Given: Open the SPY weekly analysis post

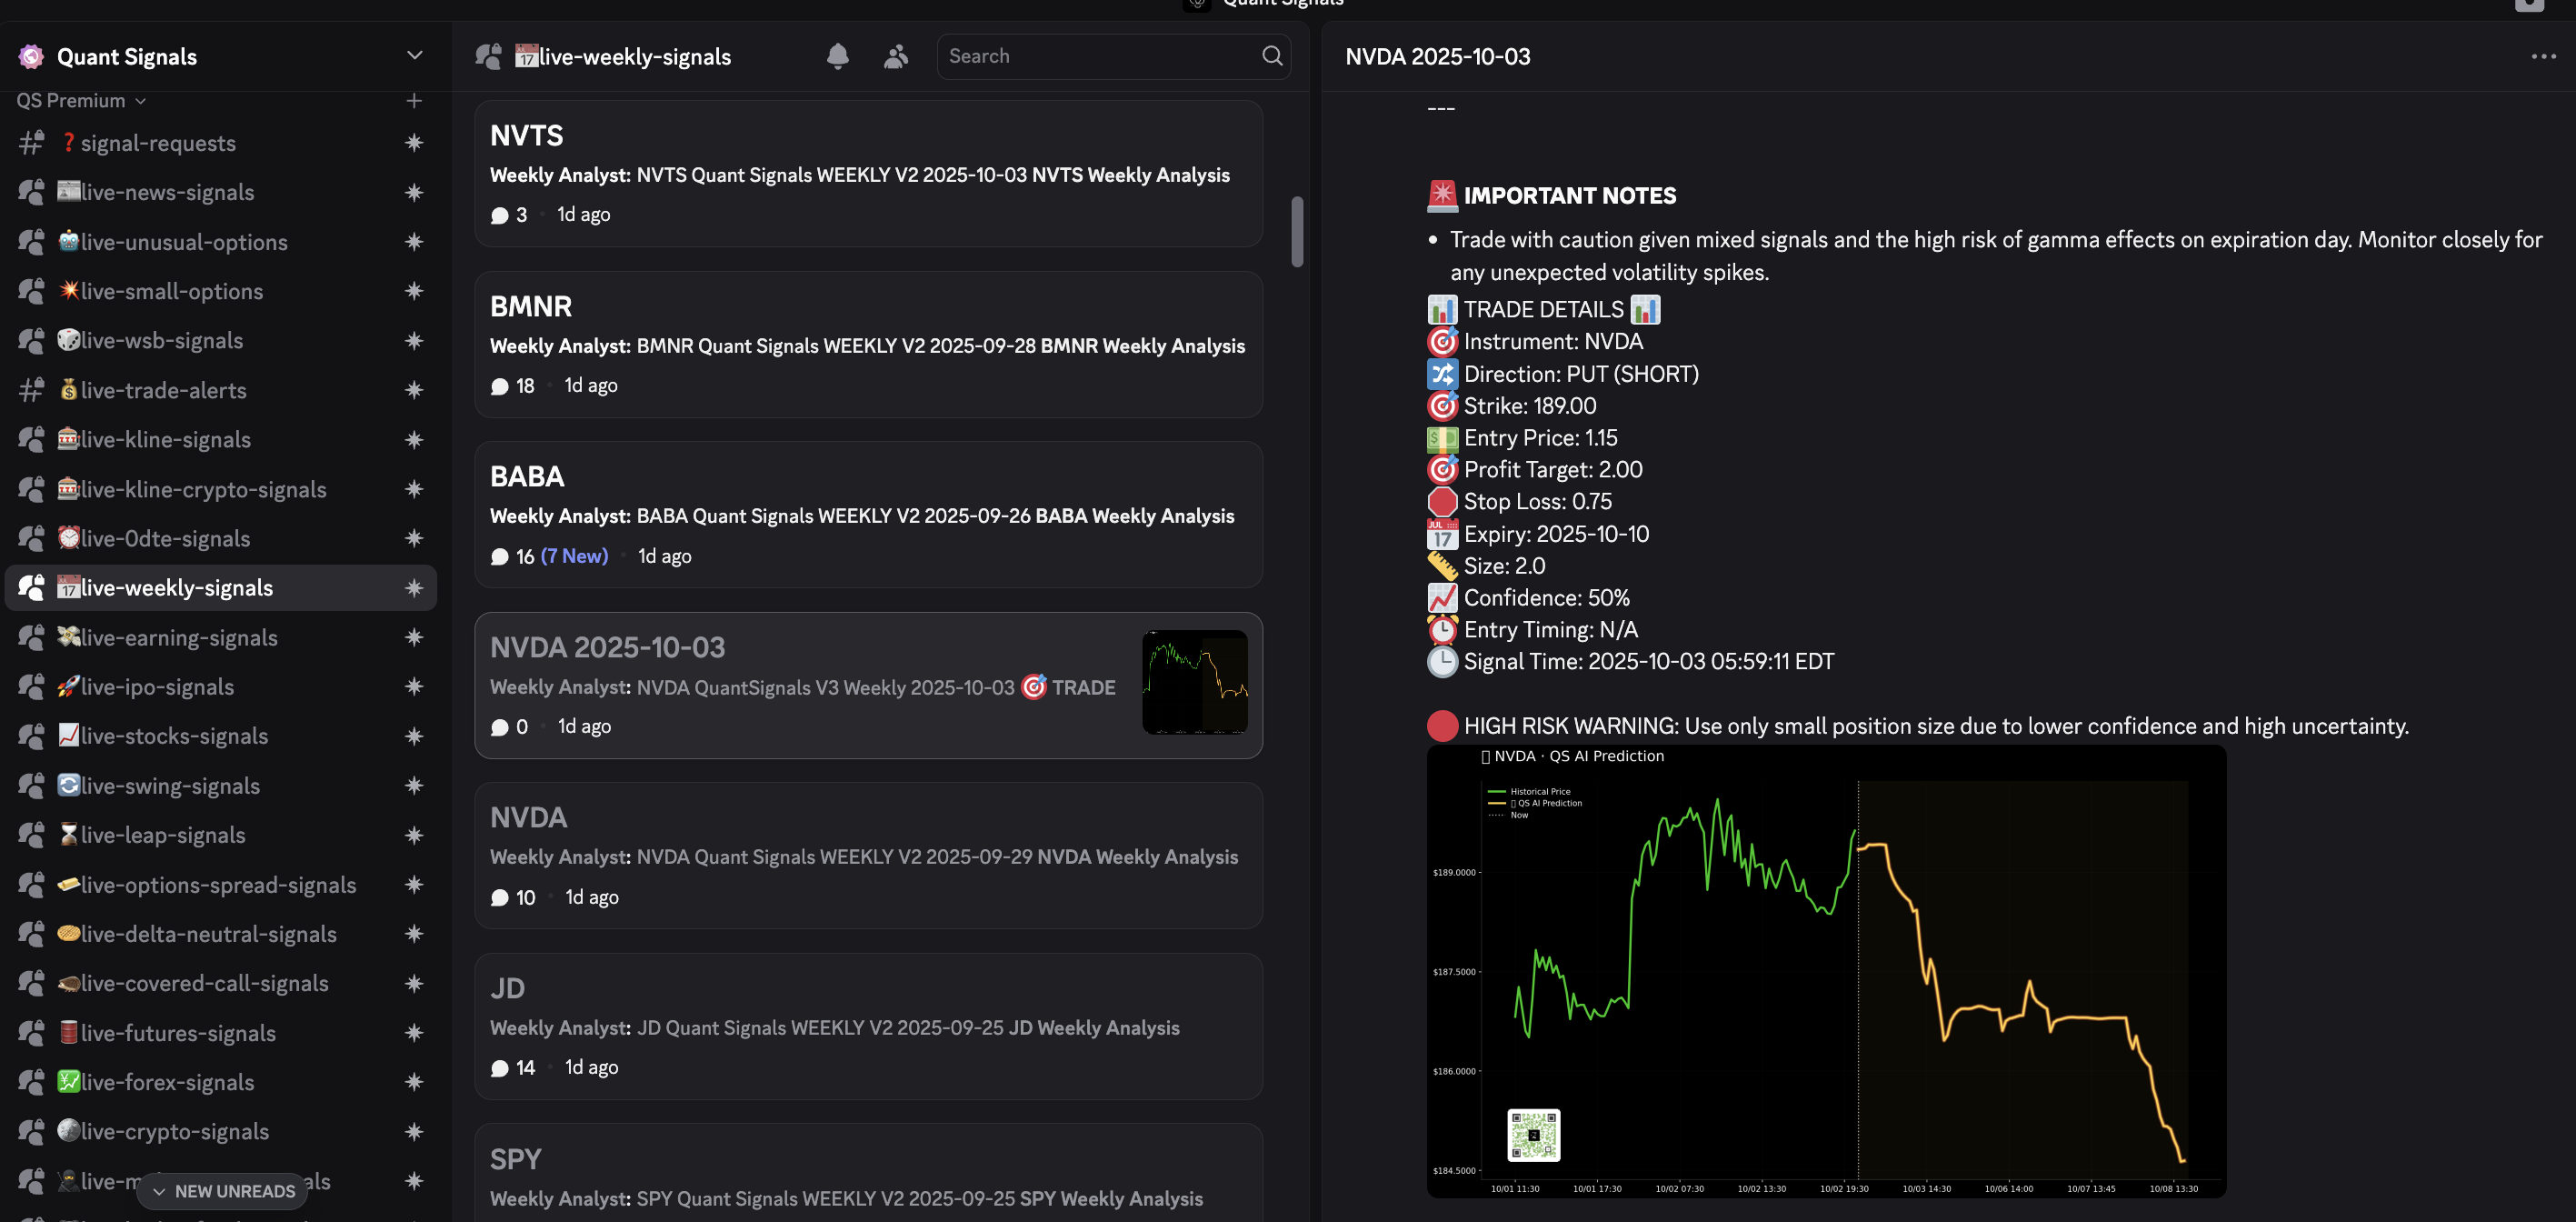Looking at the screenshot, I should click(x=868, y=1173).
